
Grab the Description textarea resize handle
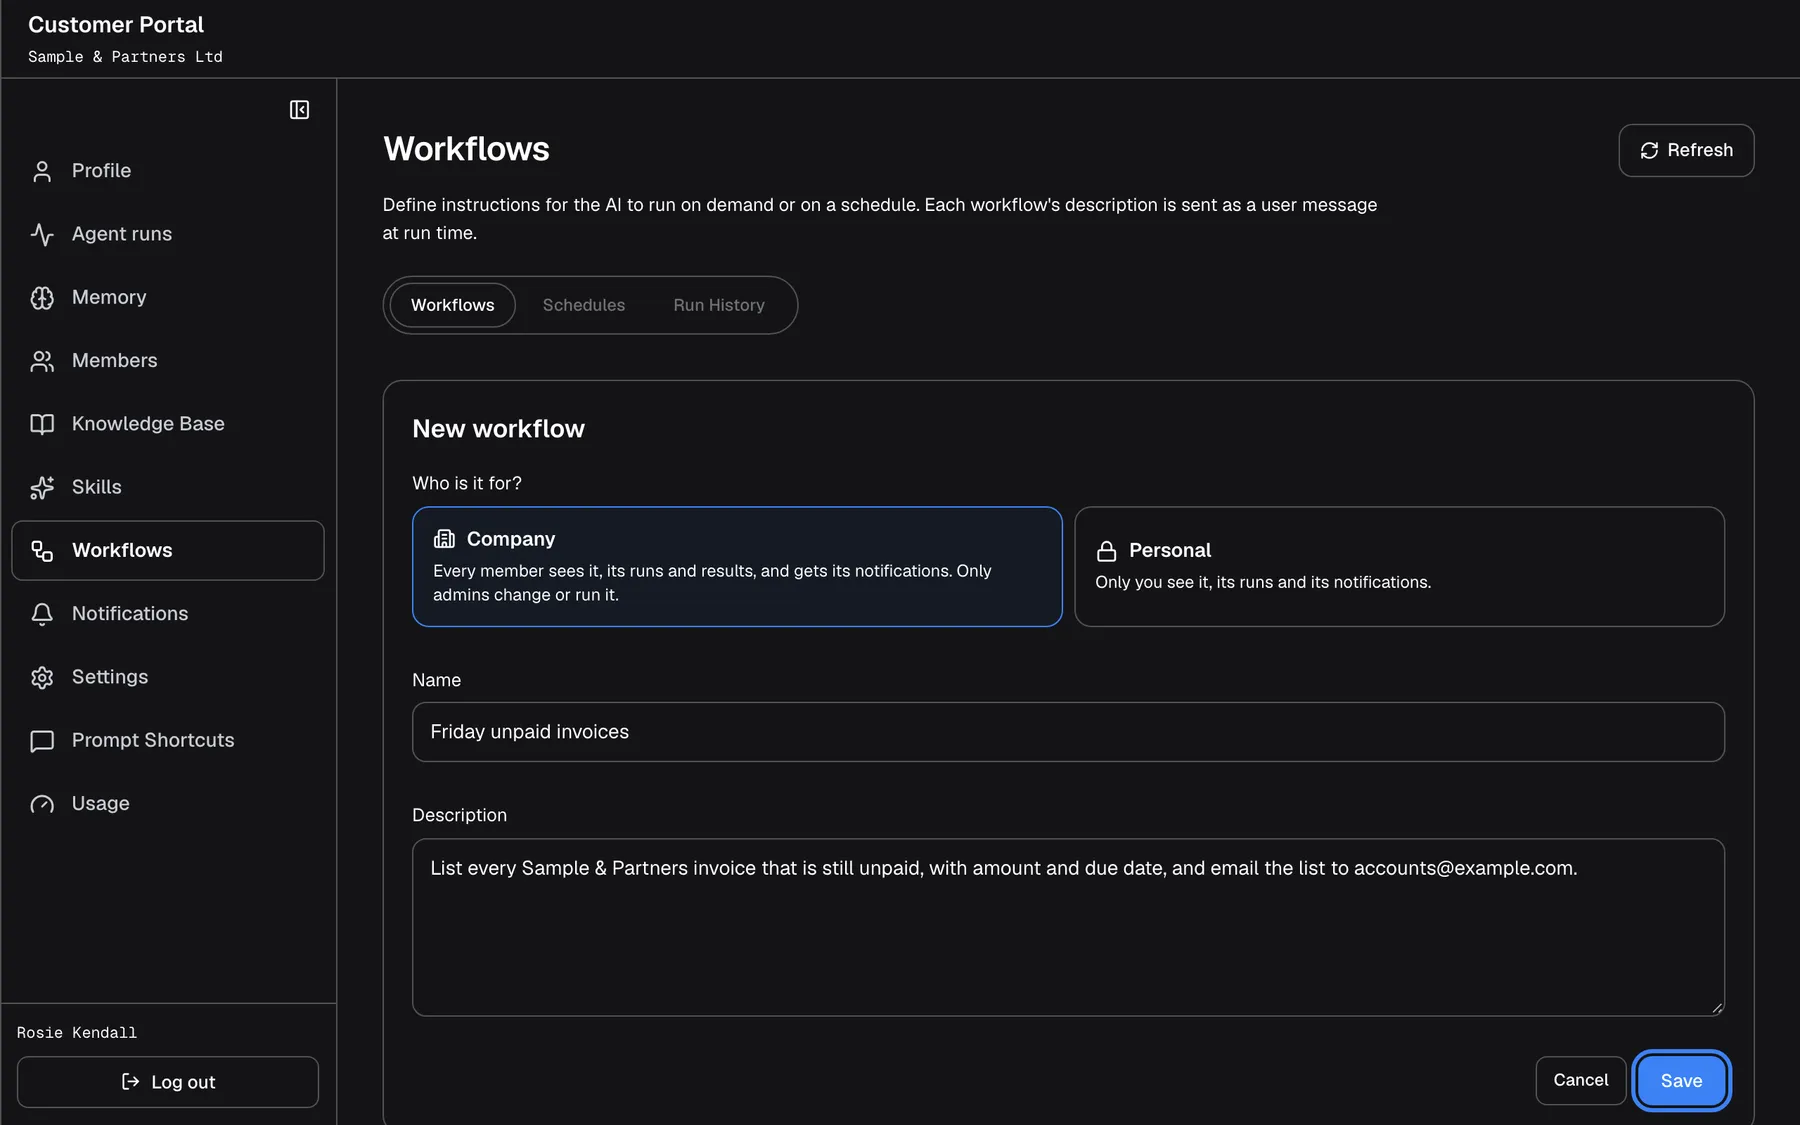[1717, 1008]
